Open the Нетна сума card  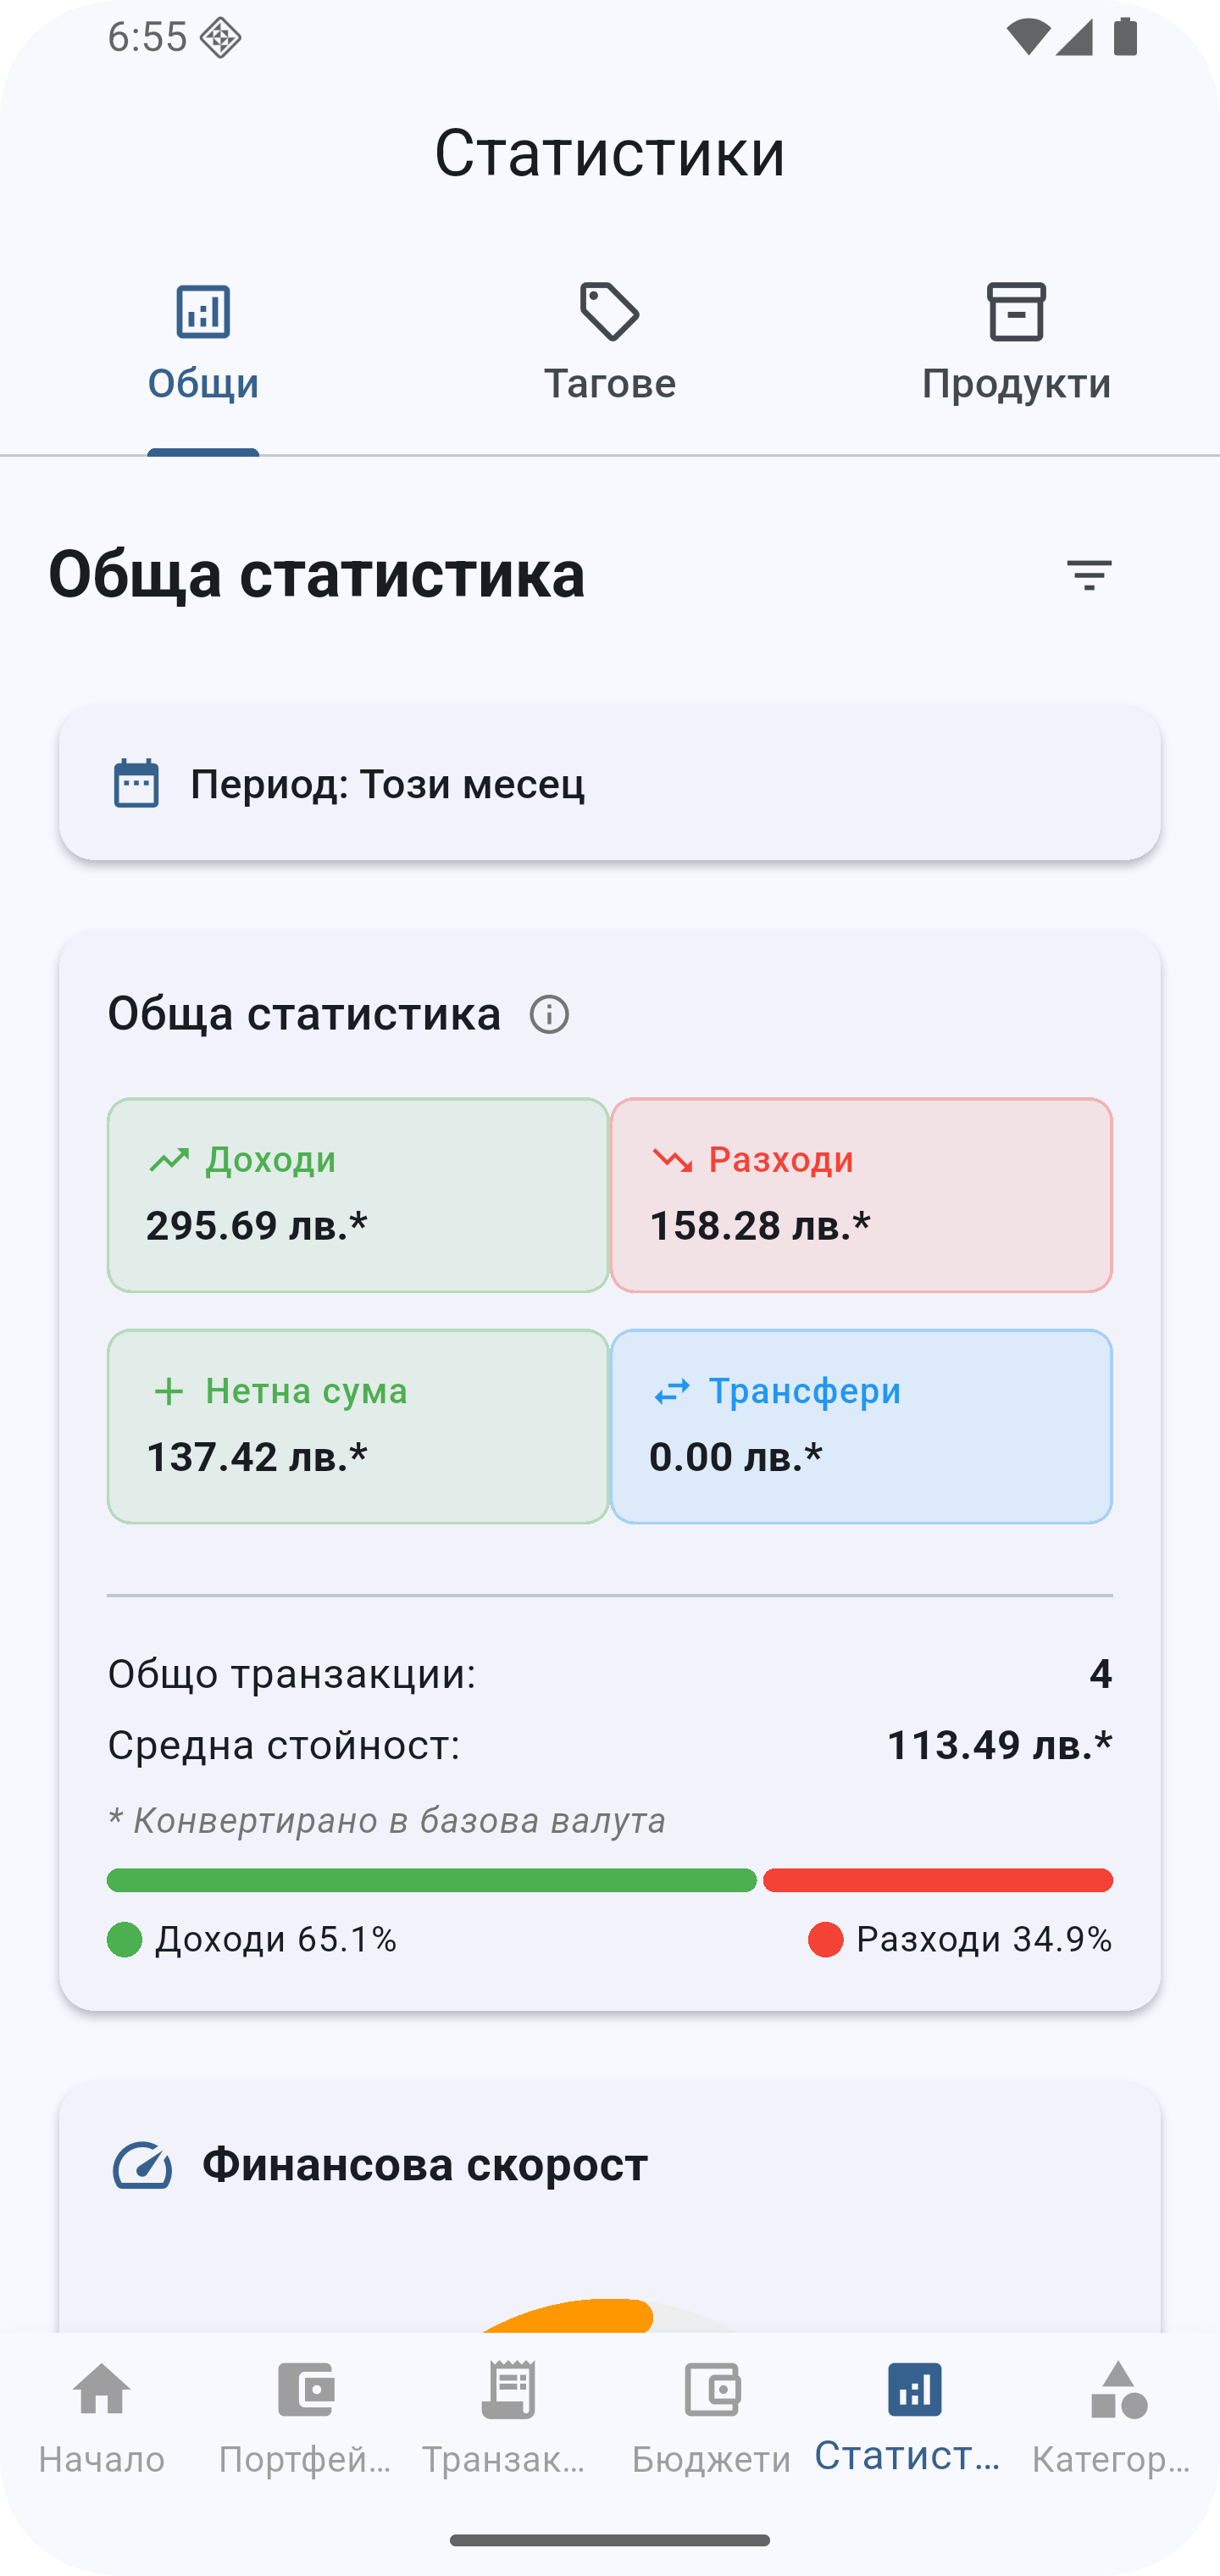pyautogui.click(x=358, y=1426)
